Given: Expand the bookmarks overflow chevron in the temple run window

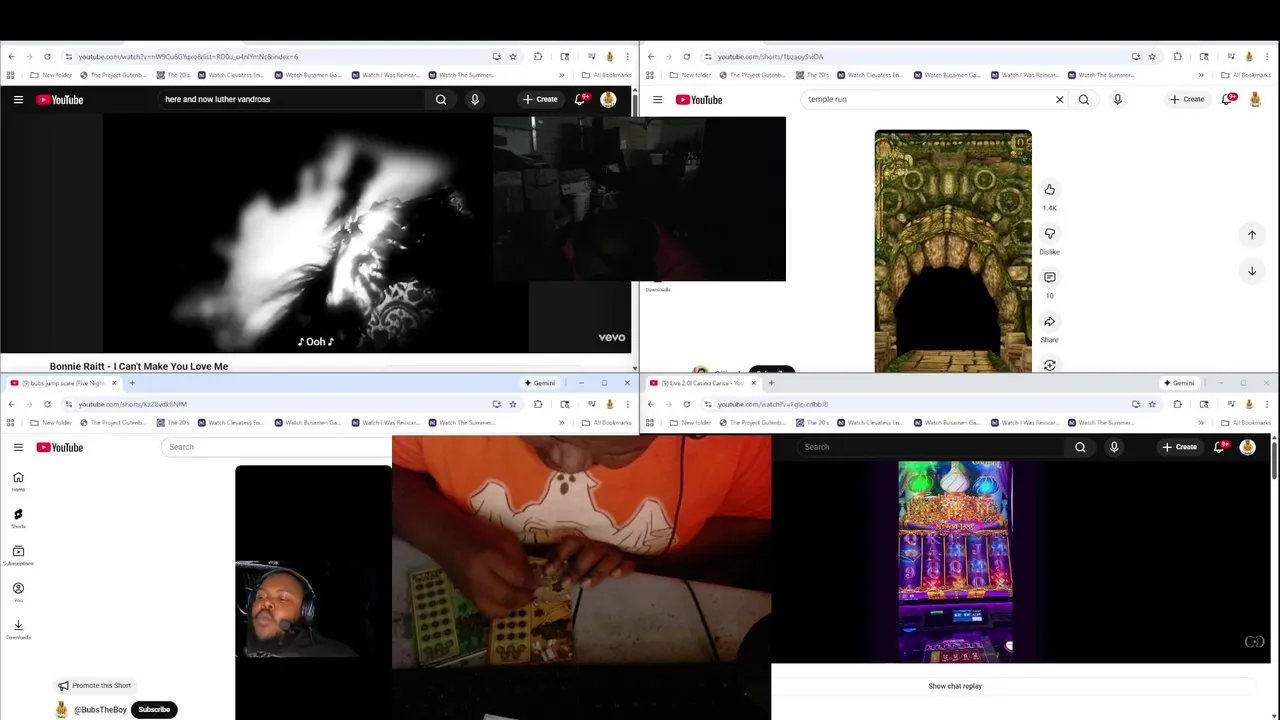Looking at the screenshot, I should pyautogui.click(x=1201, y=75).
